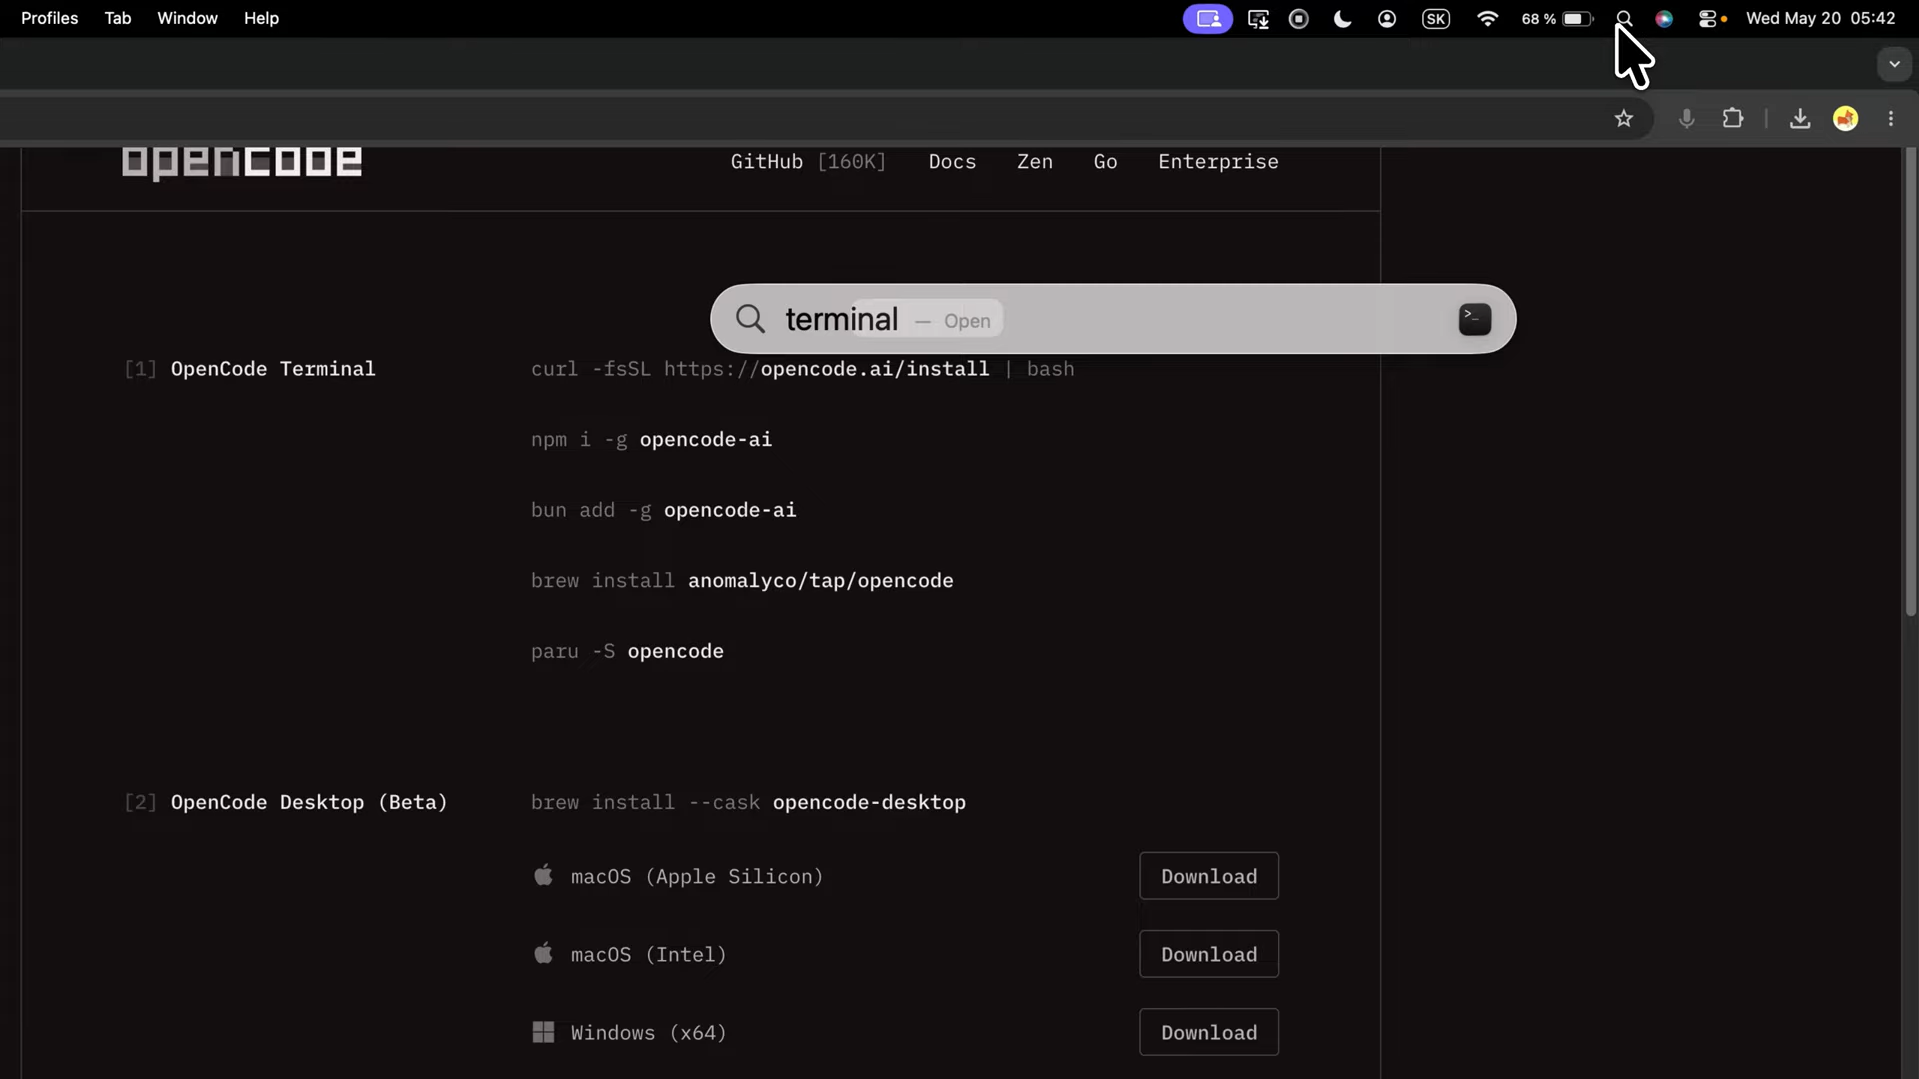Screen dimensions: 1919x1079
Task: Open Control Center in the menu bar
Action: [1709, 19]
